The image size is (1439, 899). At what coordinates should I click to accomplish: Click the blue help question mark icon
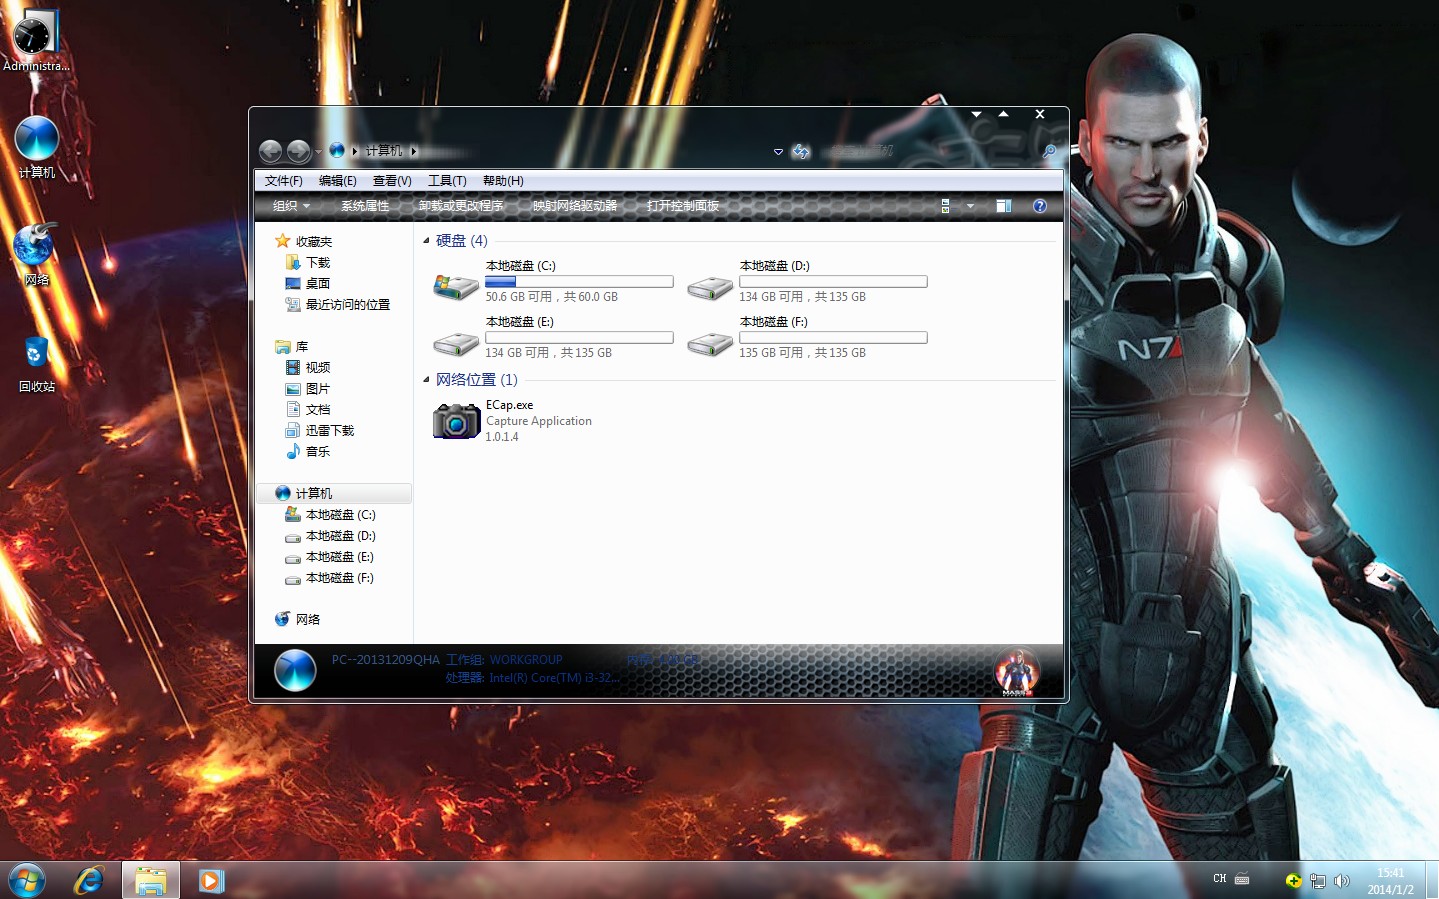click(x=1040, y=206)
